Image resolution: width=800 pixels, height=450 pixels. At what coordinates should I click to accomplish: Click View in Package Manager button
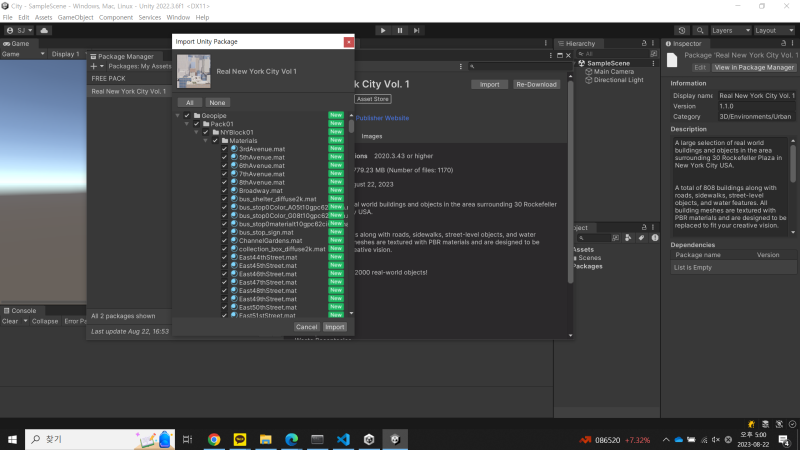coord(754,67)
